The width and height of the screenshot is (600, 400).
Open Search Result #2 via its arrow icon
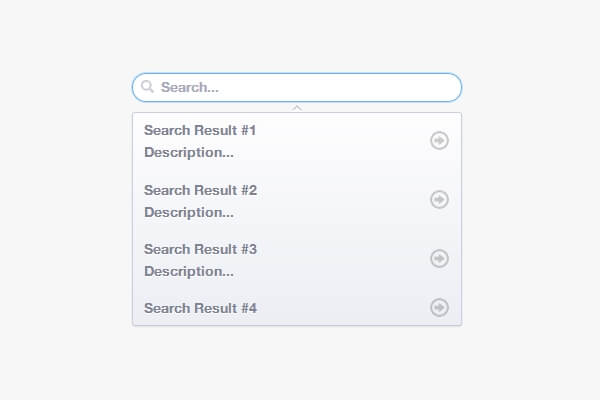[x=439, y=200]
